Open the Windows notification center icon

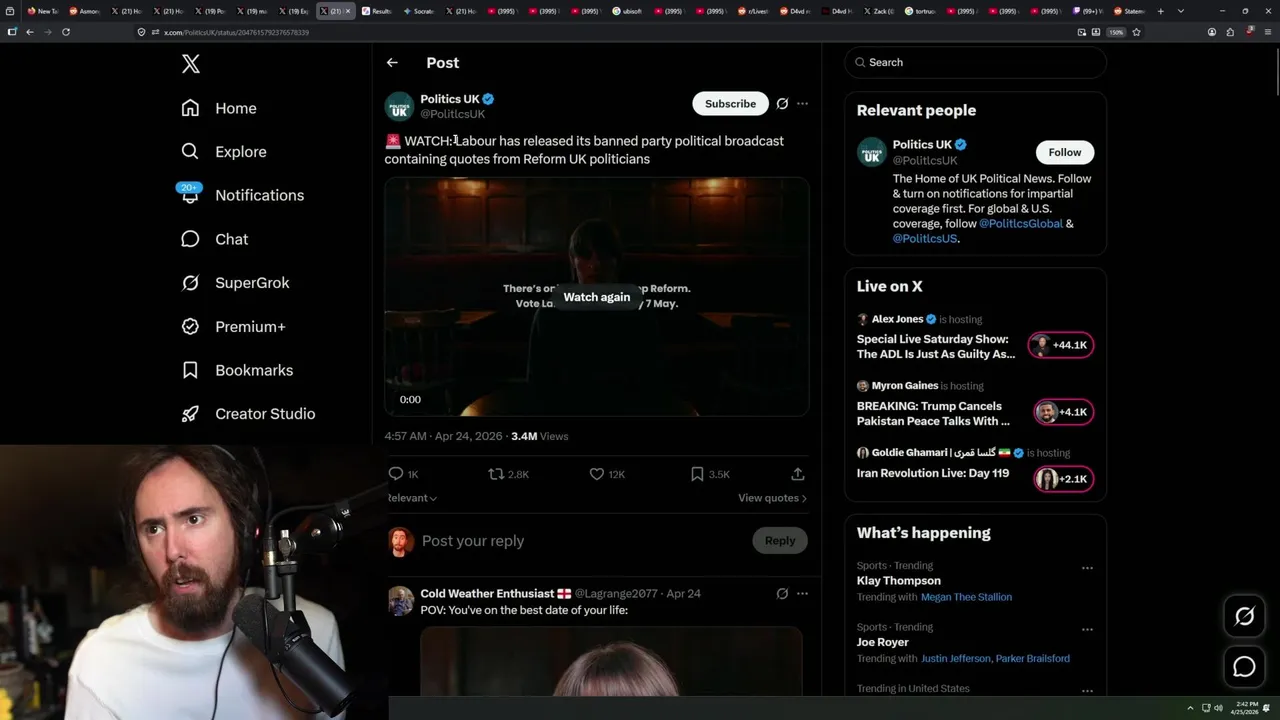pyautogui.click(x=1267, y=708)
